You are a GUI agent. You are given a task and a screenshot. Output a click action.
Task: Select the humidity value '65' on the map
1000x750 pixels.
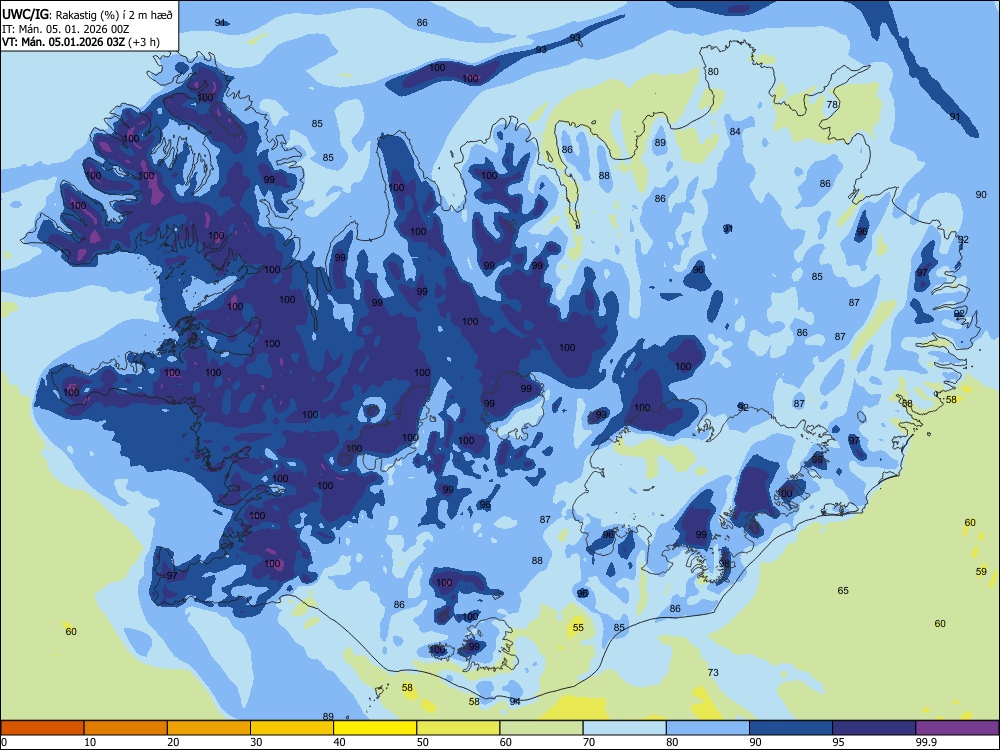point(843,591)
